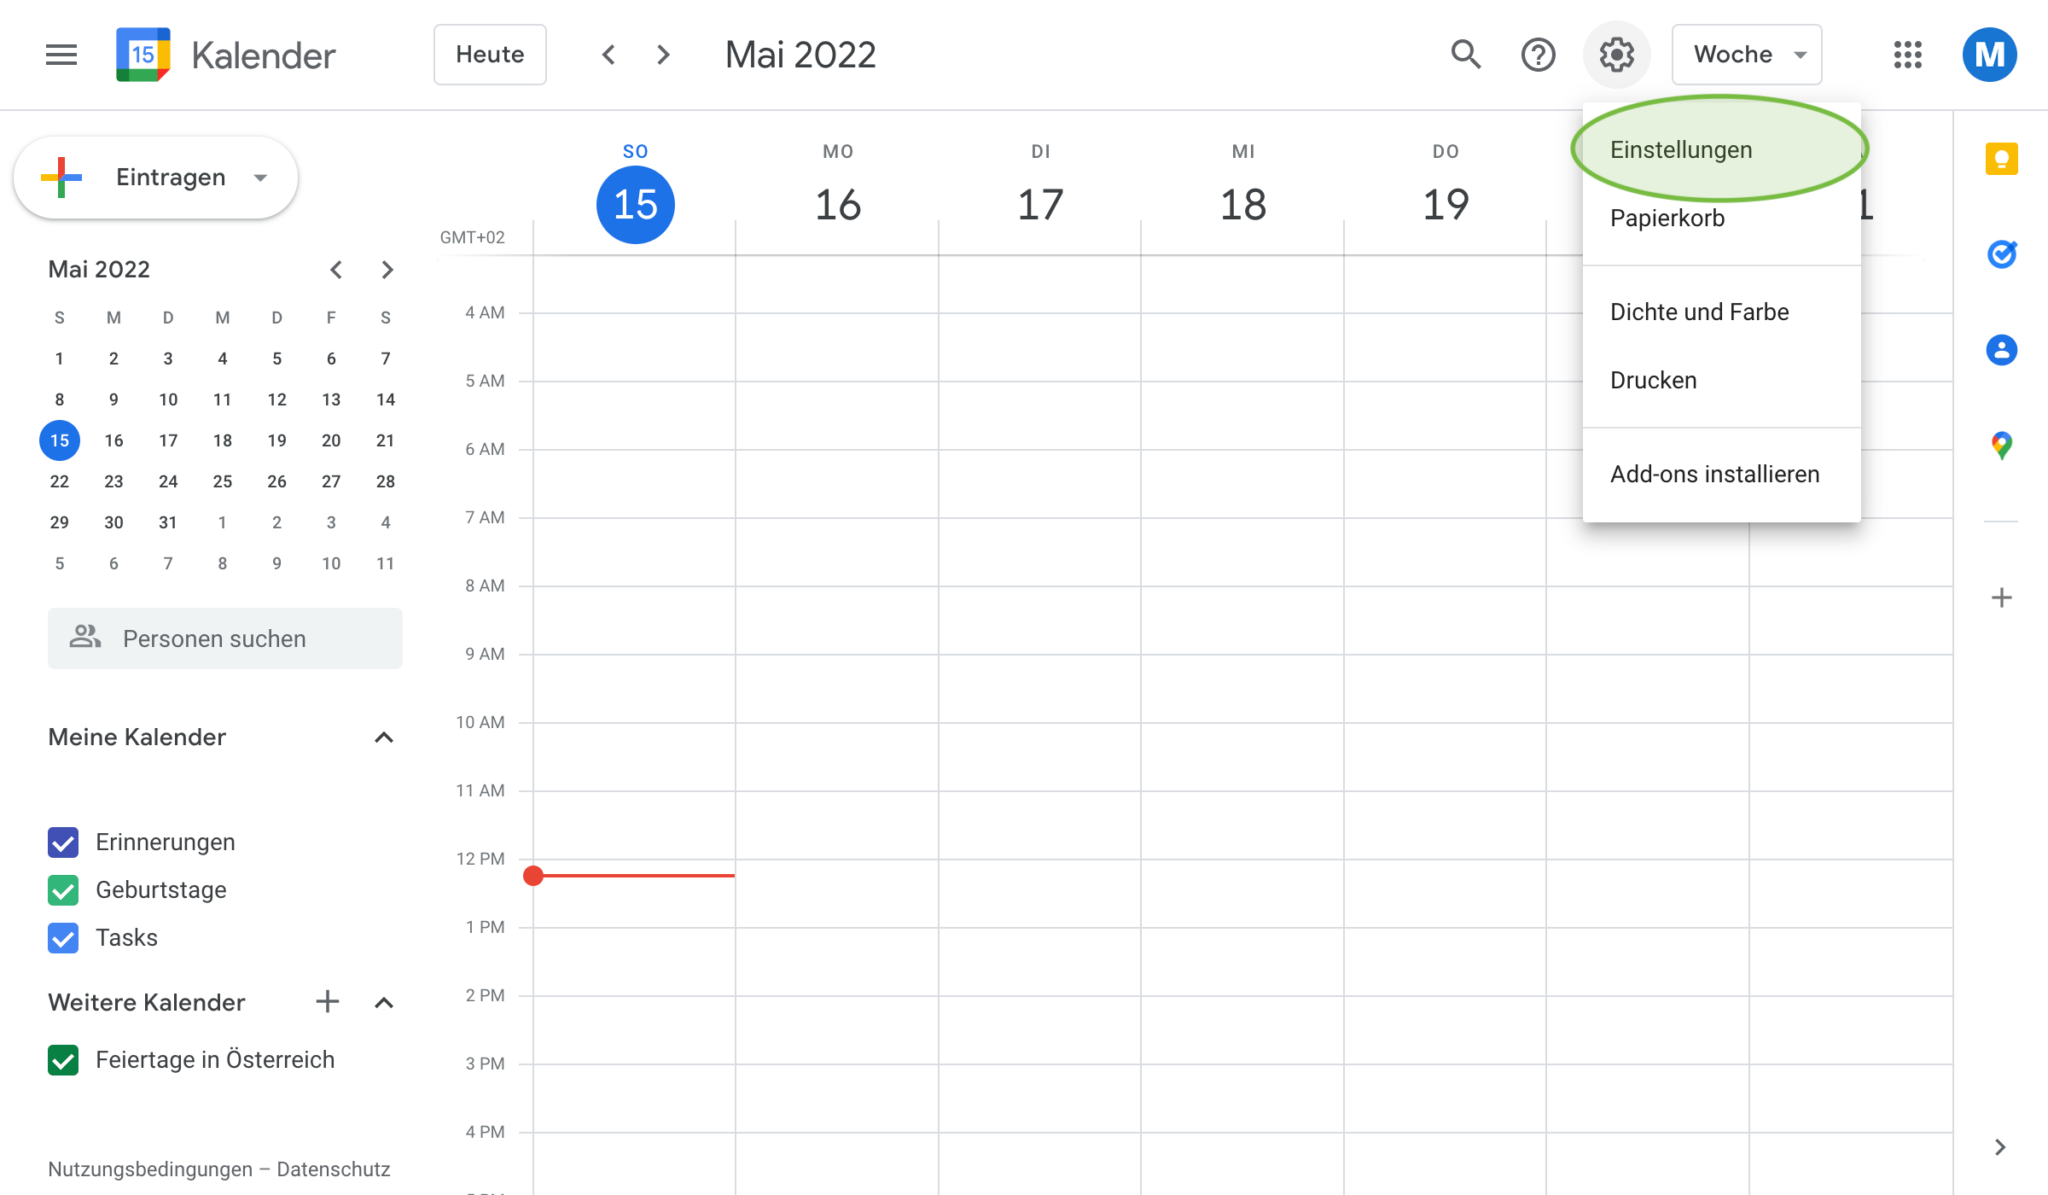
Task: Click the GMT+02 timezone label
Action: point(472,237)
